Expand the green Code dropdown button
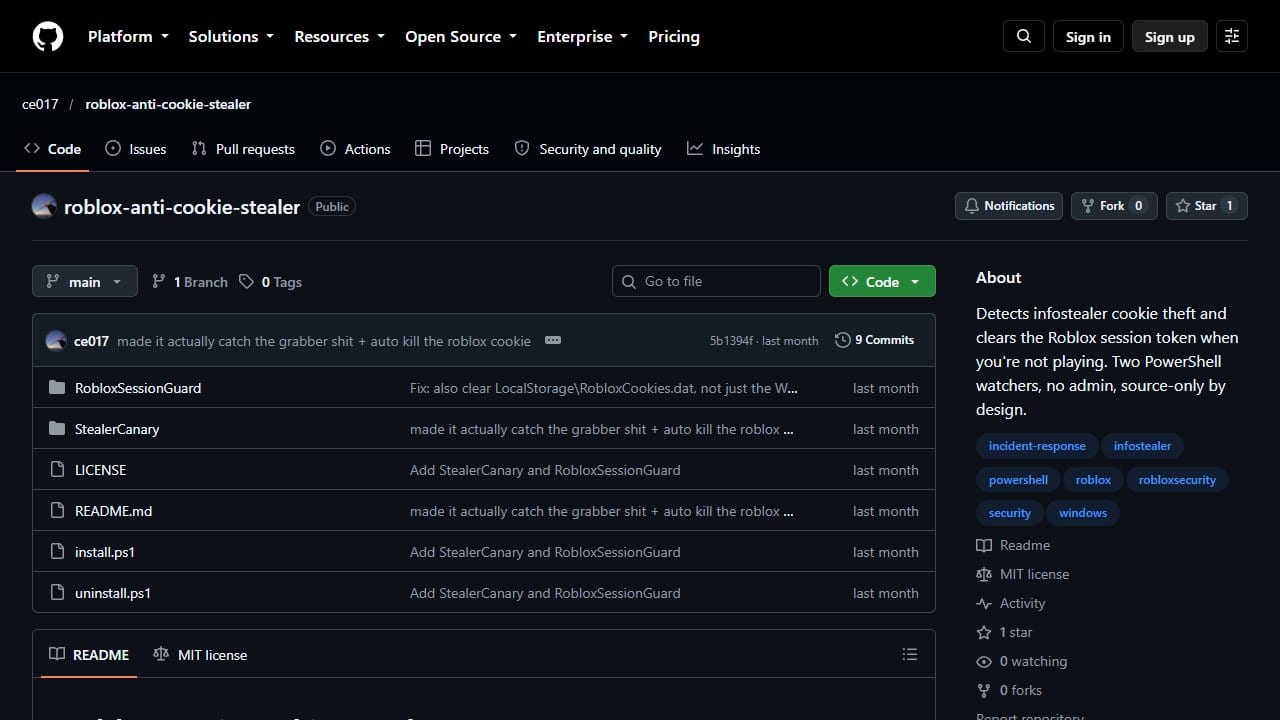The width and height of the screenshot is (1280, 720). (x=882, y=282)
